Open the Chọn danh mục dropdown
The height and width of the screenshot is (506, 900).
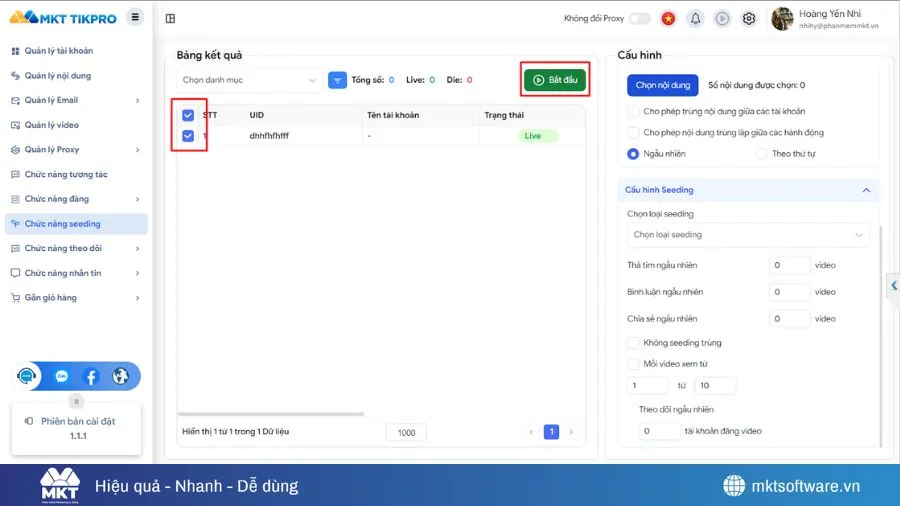[249, 80]
